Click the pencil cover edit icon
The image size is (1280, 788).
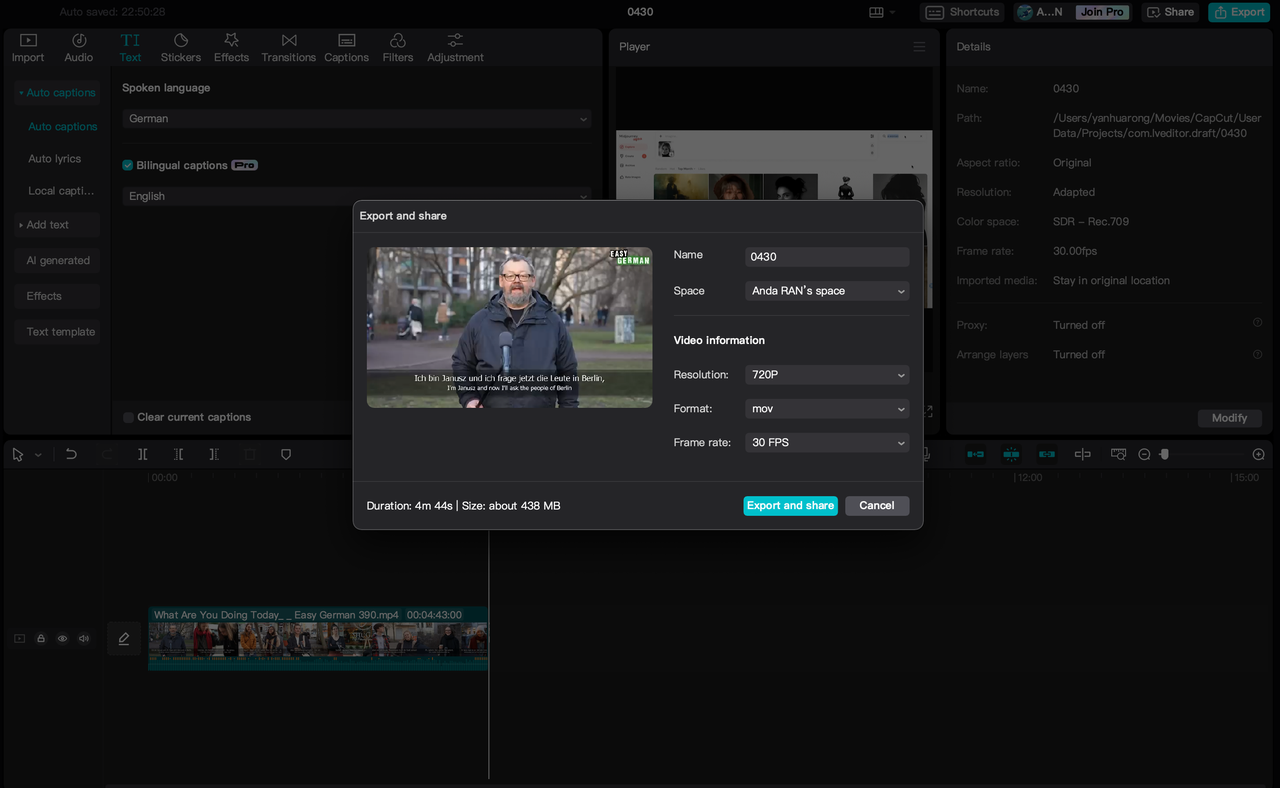point(124,638)
